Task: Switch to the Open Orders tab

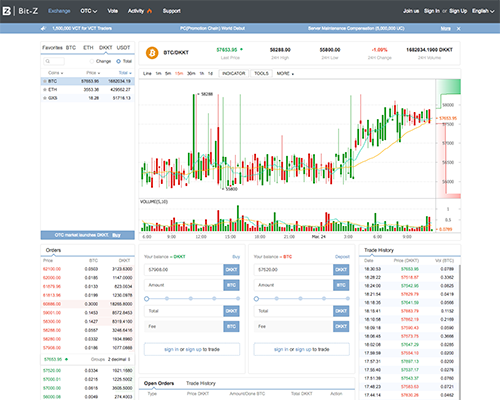Action: click(159, 383)
